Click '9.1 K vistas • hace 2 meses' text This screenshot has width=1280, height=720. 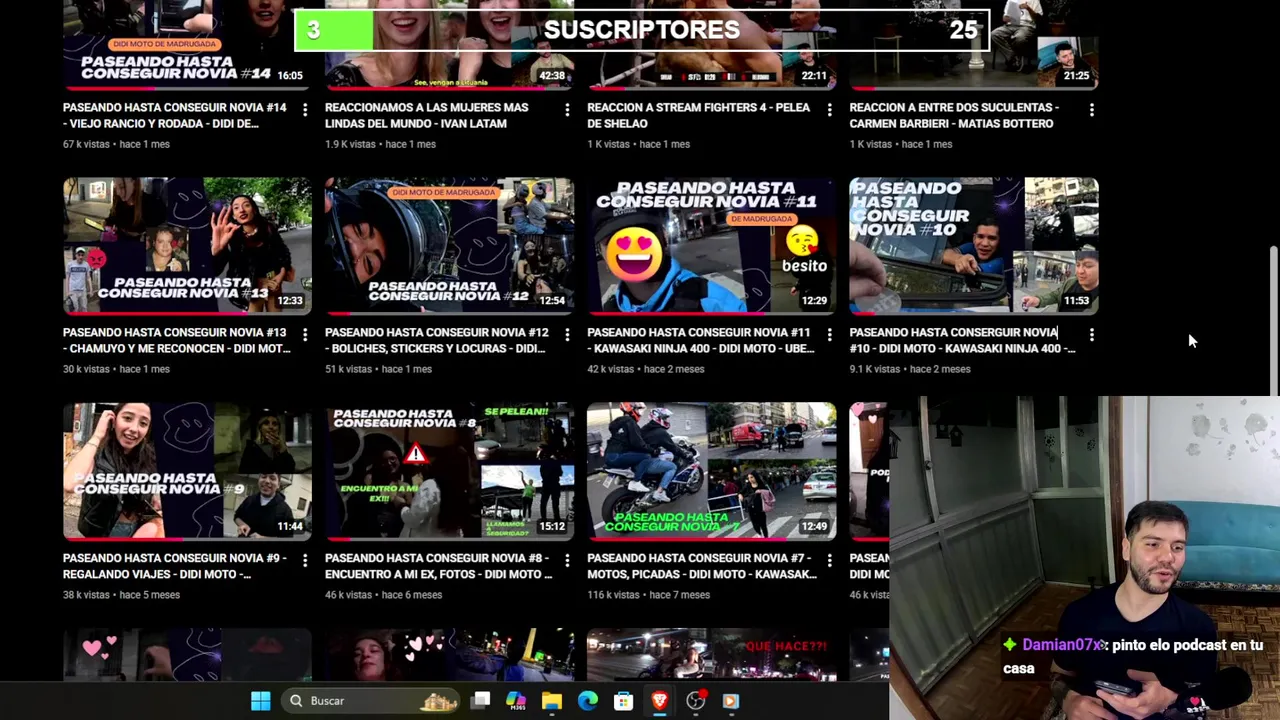coord(910,369)
